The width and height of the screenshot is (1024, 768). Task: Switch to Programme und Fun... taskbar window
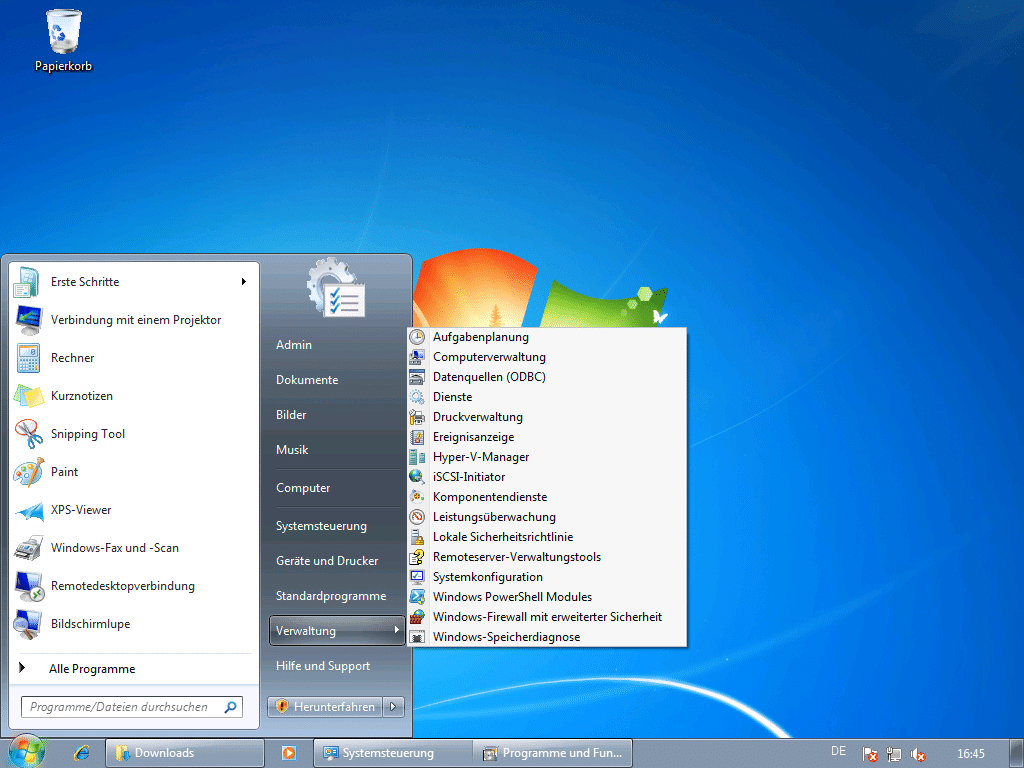click(553, 753)
